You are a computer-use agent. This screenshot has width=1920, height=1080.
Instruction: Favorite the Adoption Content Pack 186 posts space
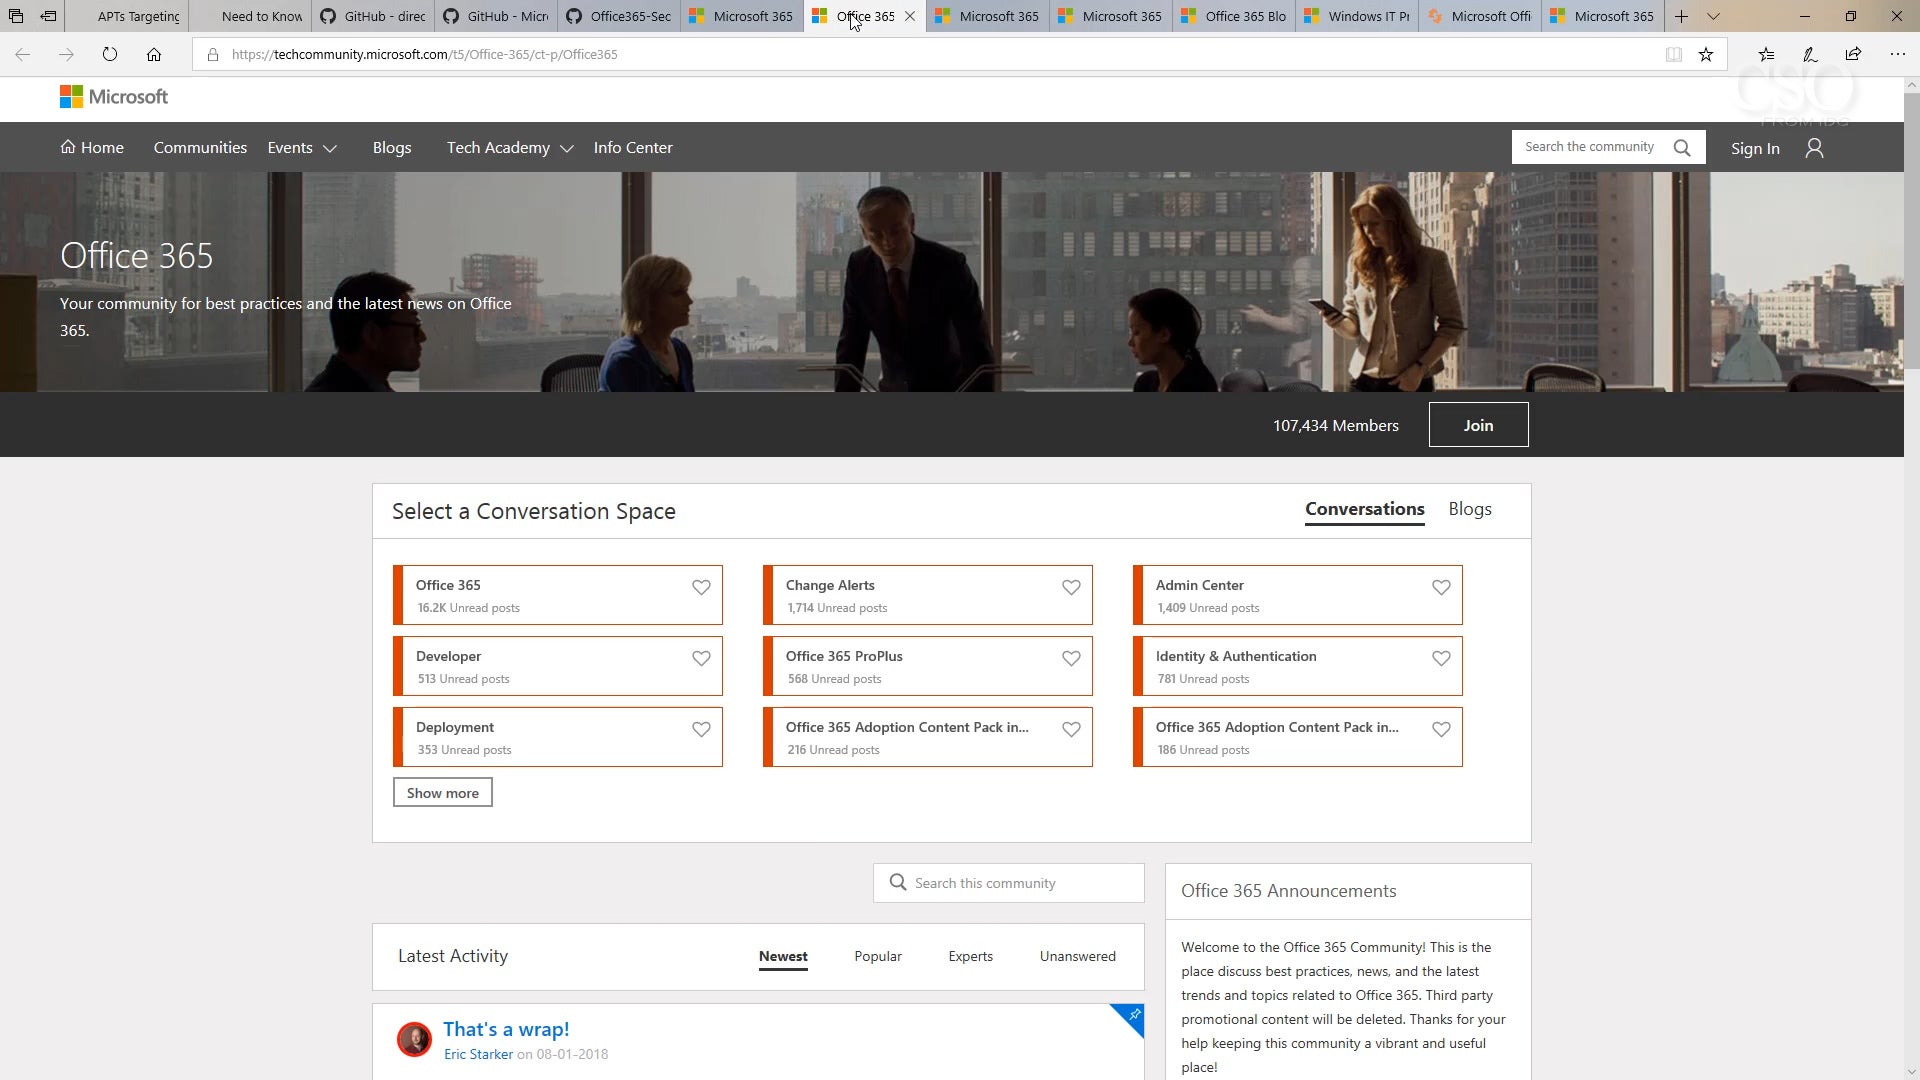pos(1441,729)
